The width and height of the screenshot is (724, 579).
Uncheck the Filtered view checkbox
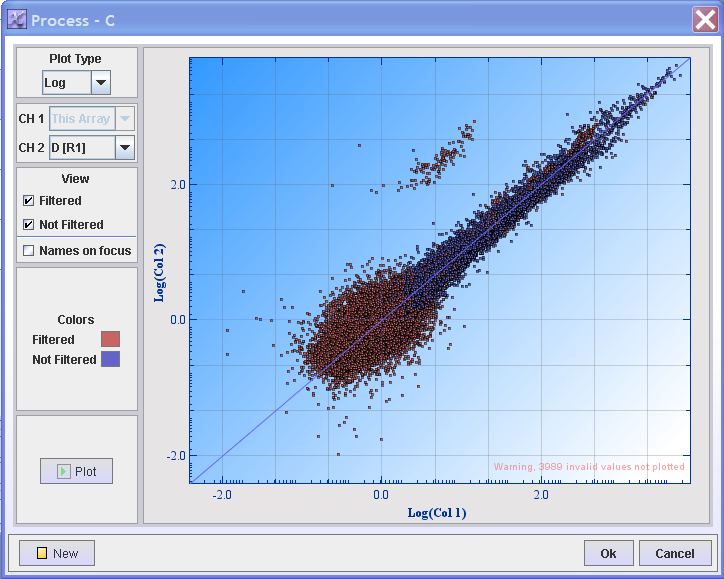click(29, 200)
